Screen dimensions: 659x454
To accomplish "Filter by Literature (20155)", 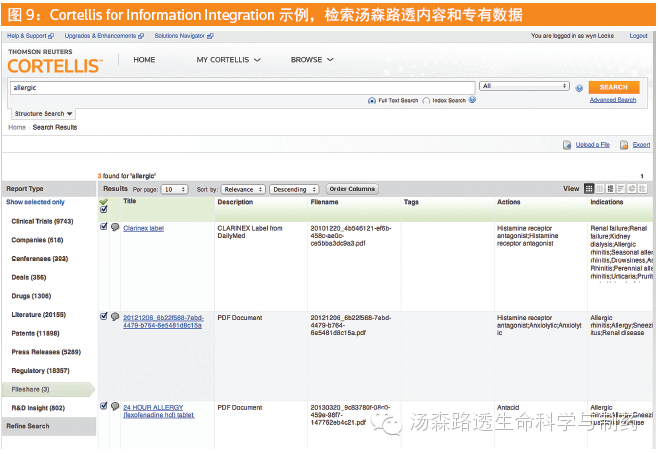I will pyautogui.click(x=39, y=314).
